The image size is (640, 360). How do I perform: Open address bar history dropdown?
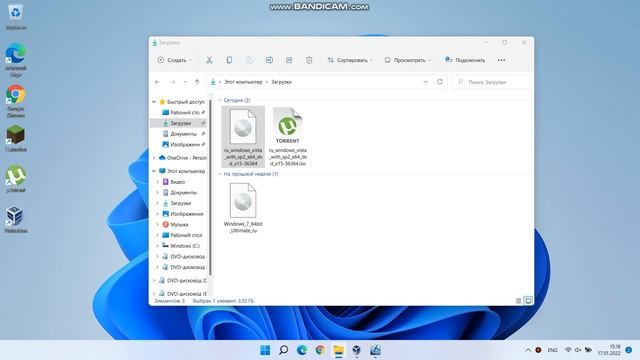pos(425,82)
